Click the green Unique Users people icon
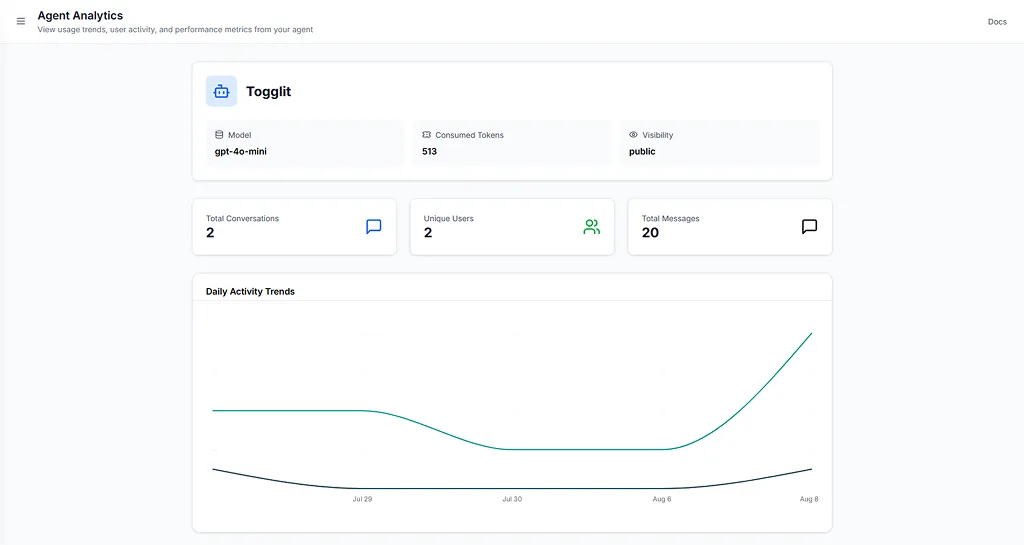 point(592,227)
